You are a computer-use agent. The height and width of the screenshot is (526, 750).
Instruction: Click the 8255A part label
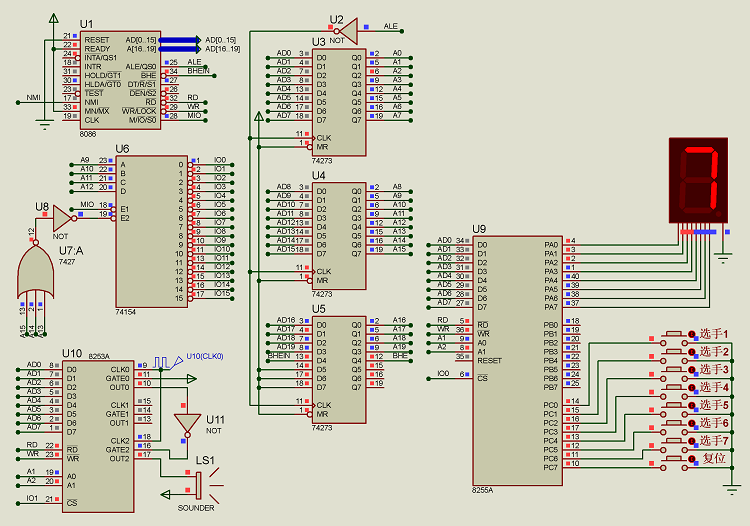coord(482,490)
